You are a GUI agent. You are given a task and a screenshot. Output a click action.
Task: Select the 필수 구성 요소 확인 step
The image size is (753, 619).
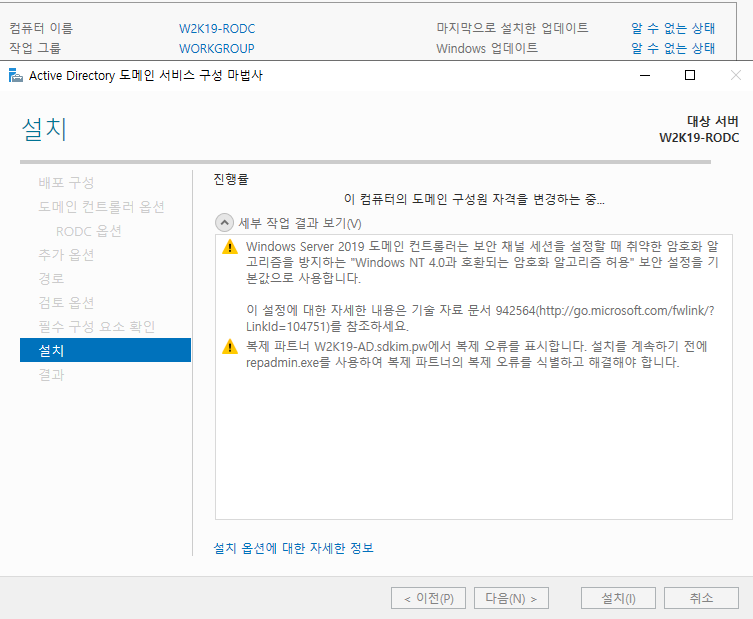(x=97, y=327)
